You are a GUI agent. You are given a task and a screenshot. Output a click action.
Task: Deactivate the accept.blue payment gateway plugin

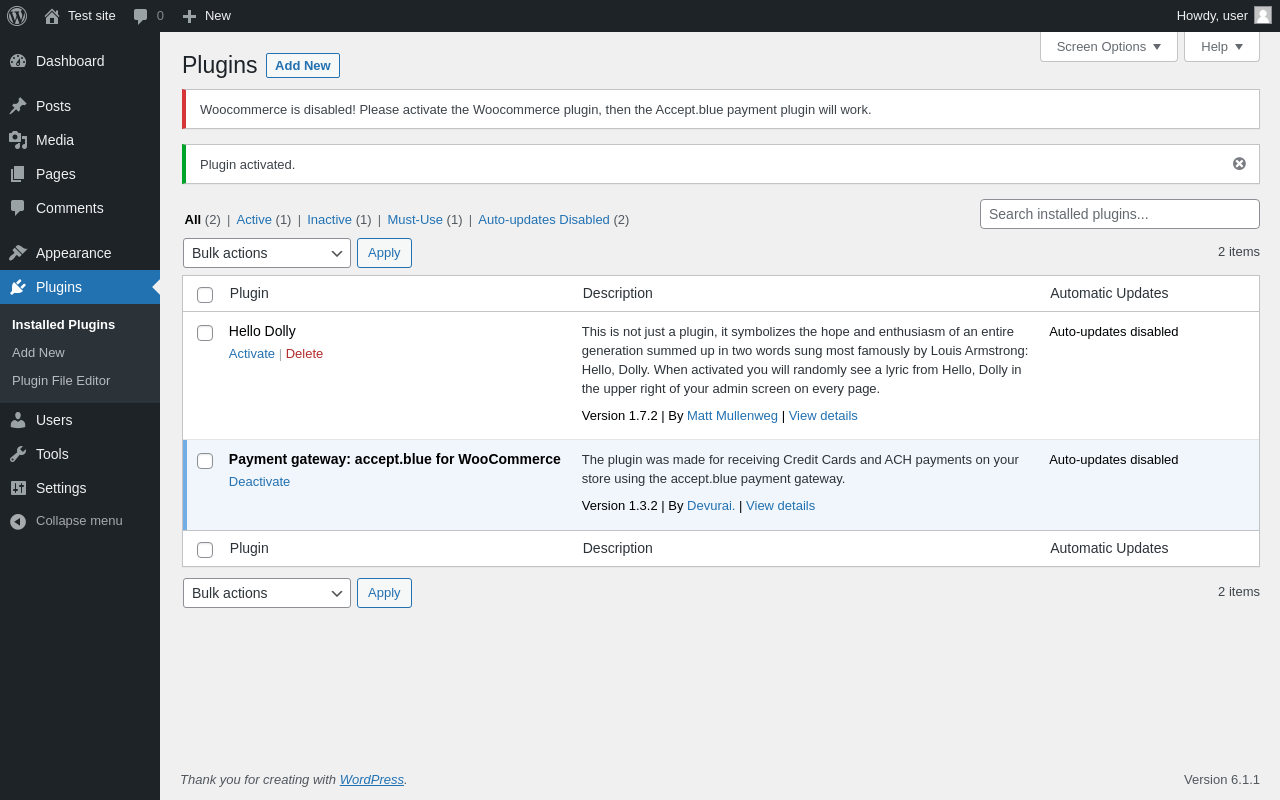click(x=259, y=482)
